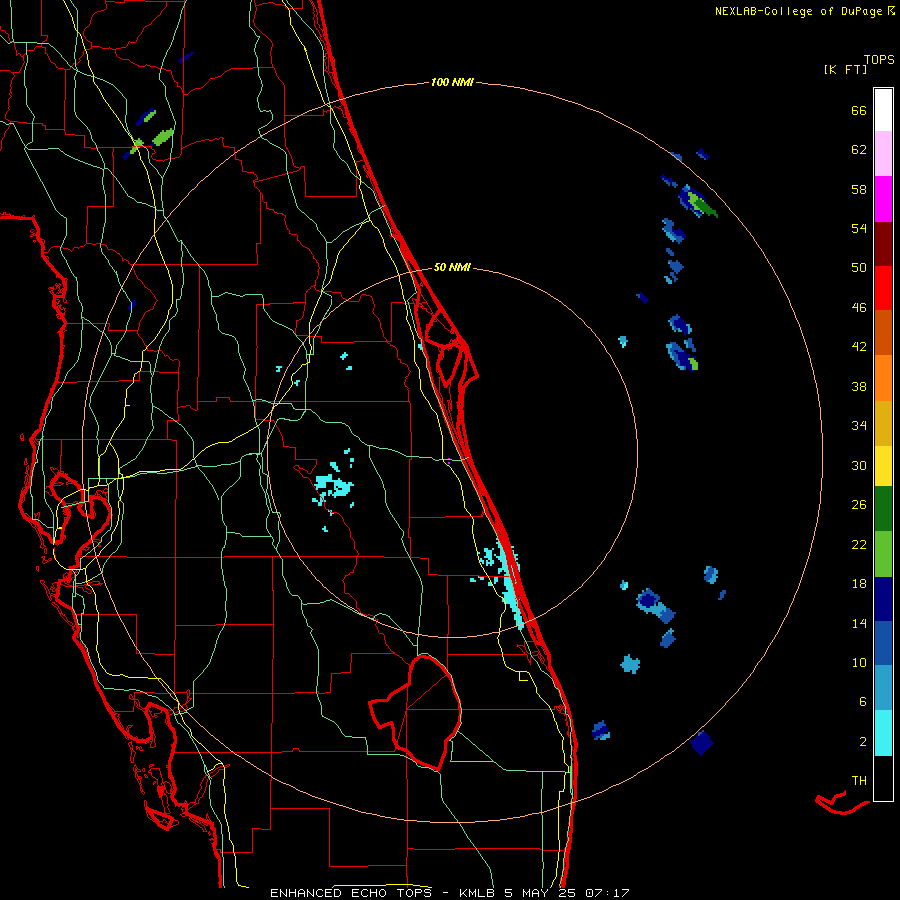Select the dark orange legend band
The width and height of the screenshot is (900, 900).
coord(883,332)
